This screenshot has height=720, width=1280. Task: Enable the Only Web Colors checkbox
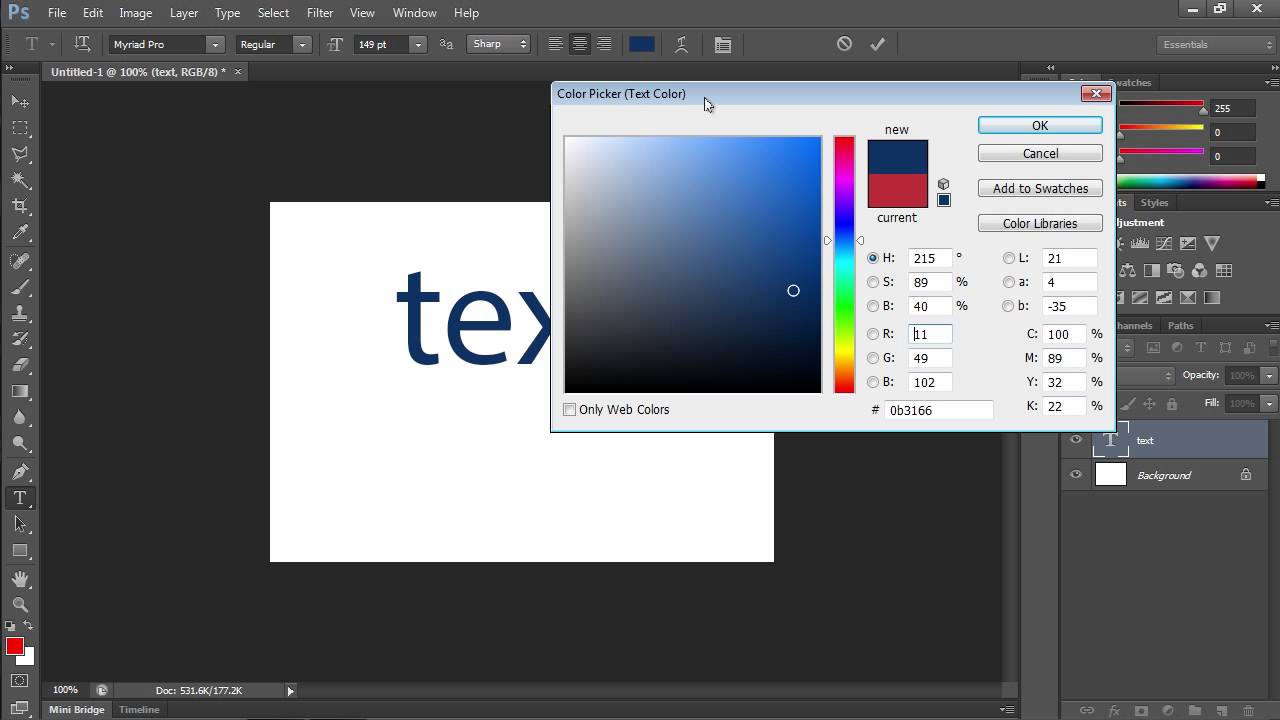pyautogui.click(x=570, y=410)
